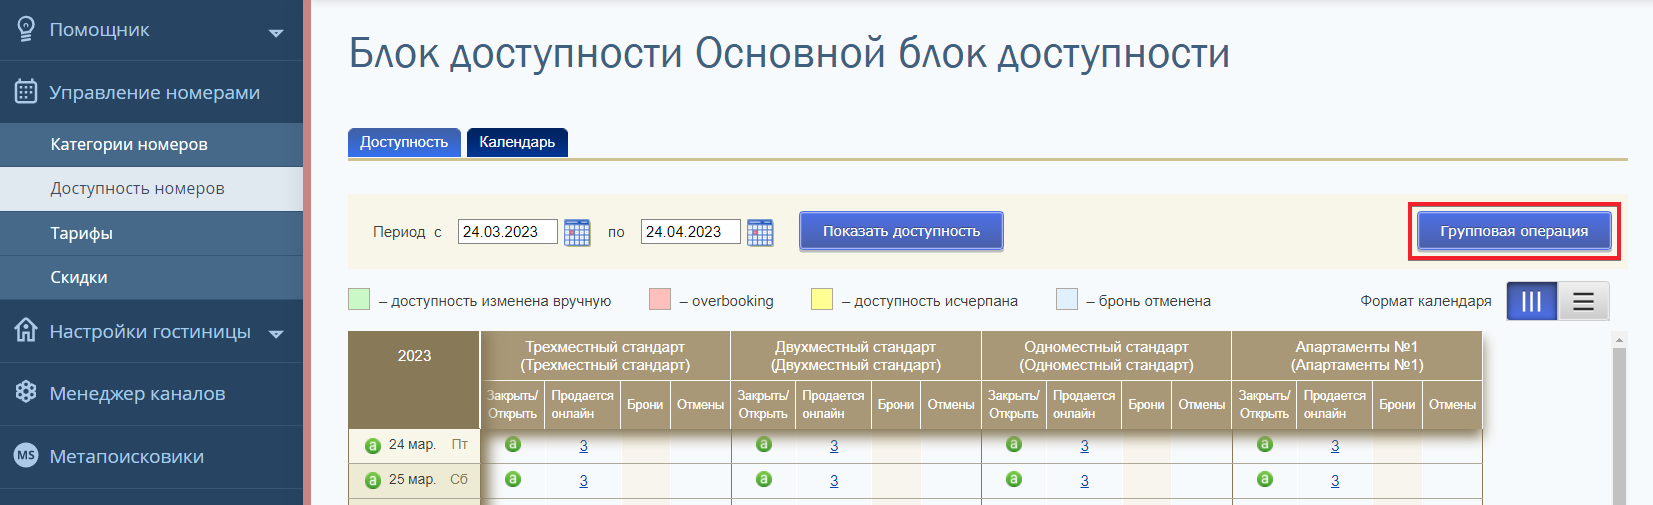Viewport: 1653px width, 505px height.
Task: Toggle Двухместный стандарт open status on 25 мар.
Action: coord(764,479)
